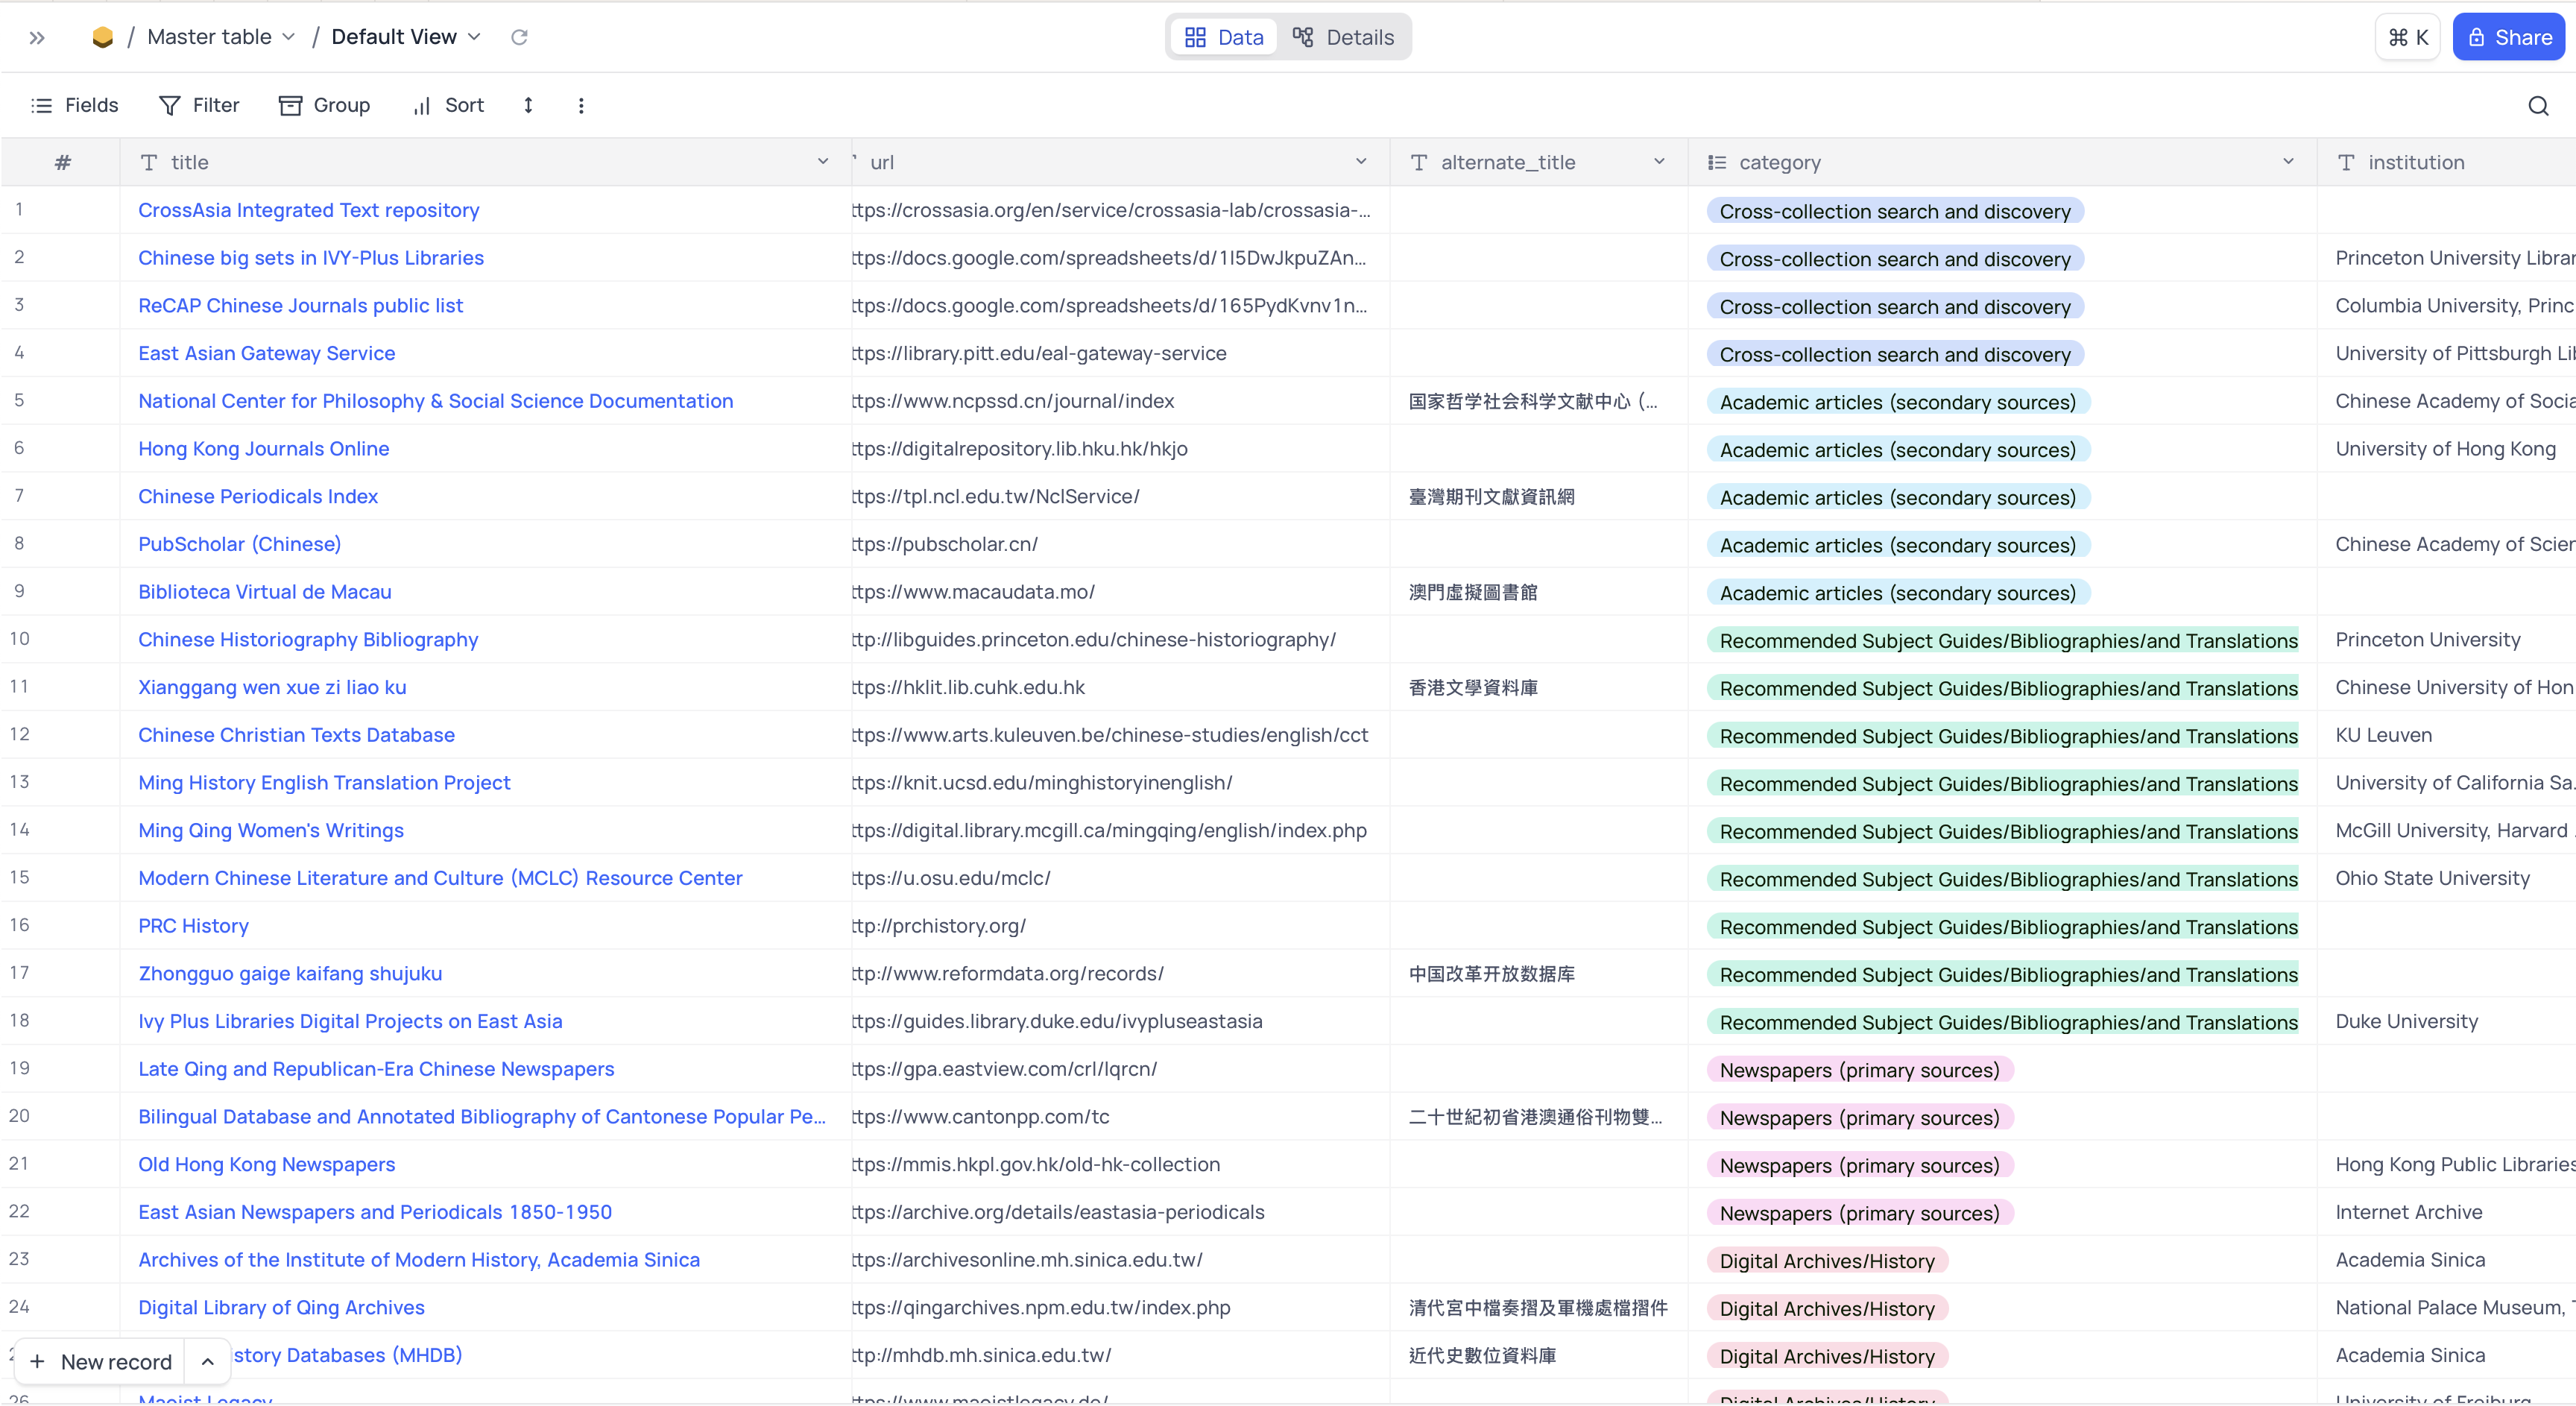
Task: Open the Group tool
Action: [324, 105]
